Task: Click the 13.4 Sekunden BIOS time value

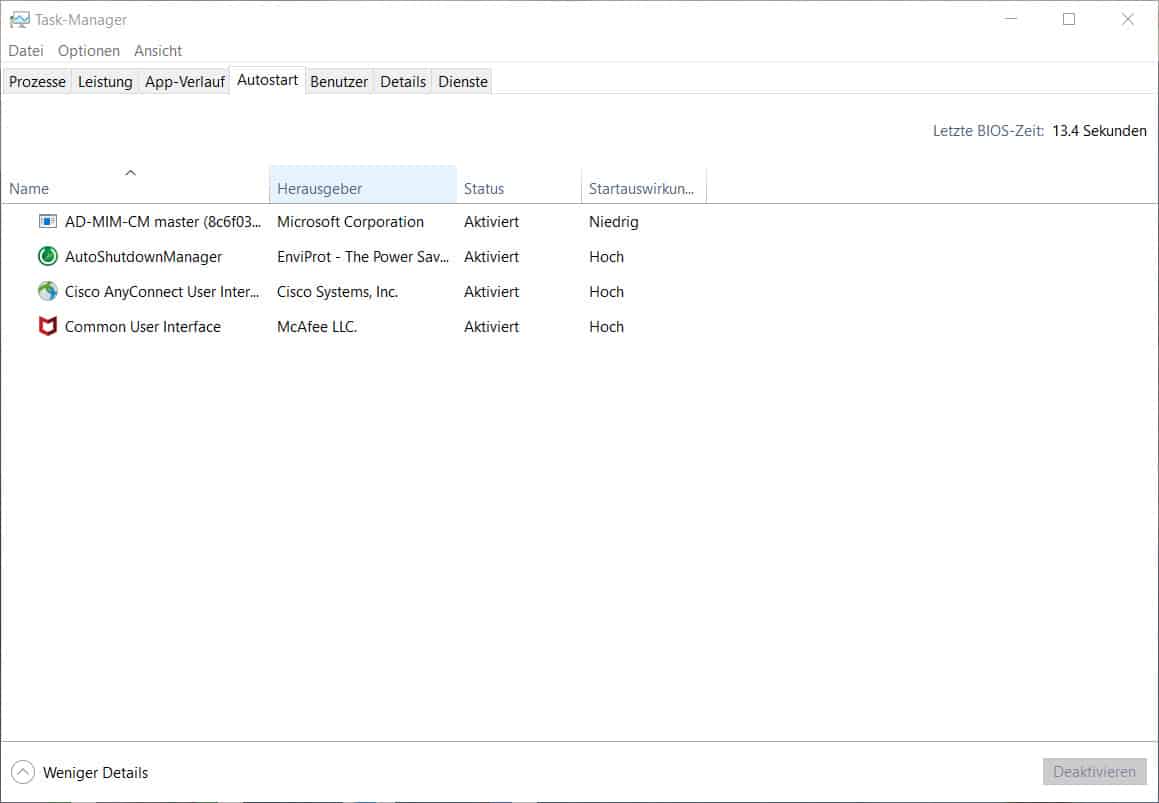Action: [x=1099, y=131]
